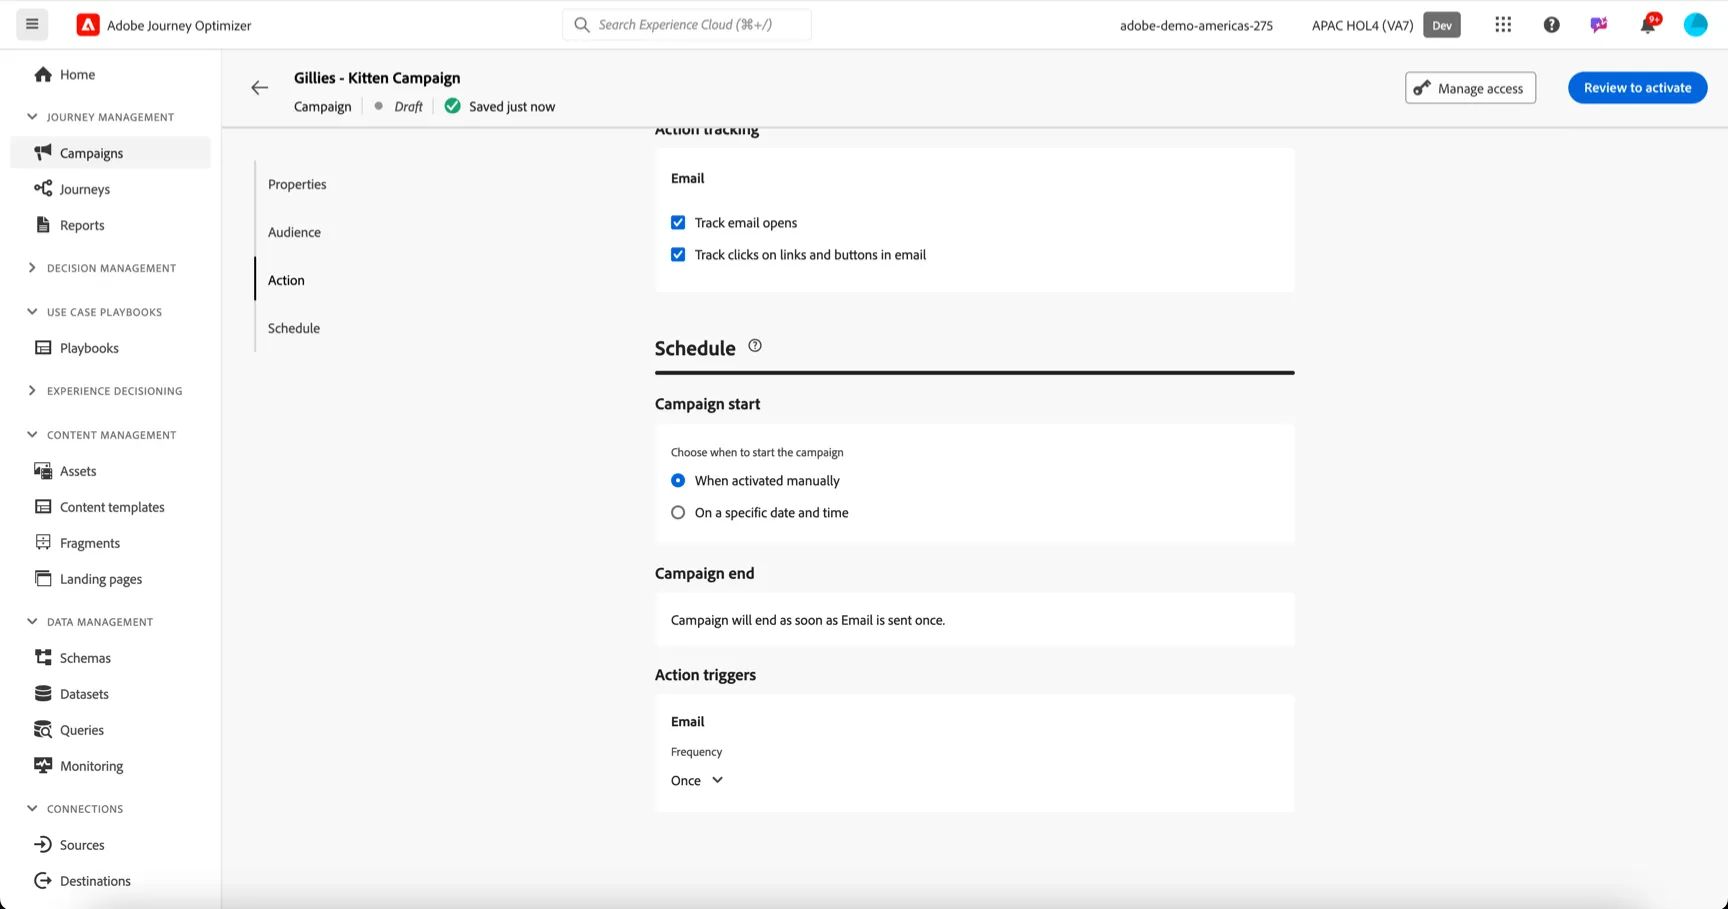Click the Journeys sidebar icon
Viewport: 1728px width, 909px height.
click(x=43, y=188)
